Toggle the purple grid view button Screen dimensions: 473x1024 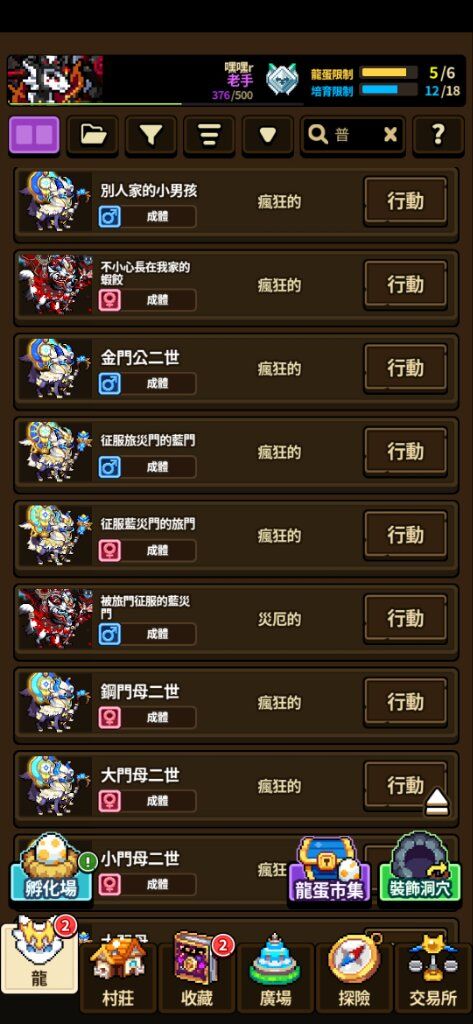pyautogui.click(x=34, y=135)
